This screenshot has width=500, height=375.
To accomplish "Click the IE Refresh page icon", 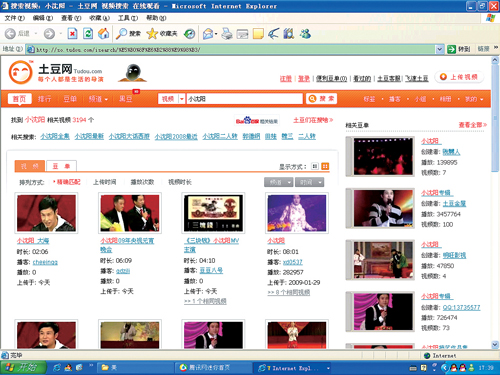I will point(88,33).
